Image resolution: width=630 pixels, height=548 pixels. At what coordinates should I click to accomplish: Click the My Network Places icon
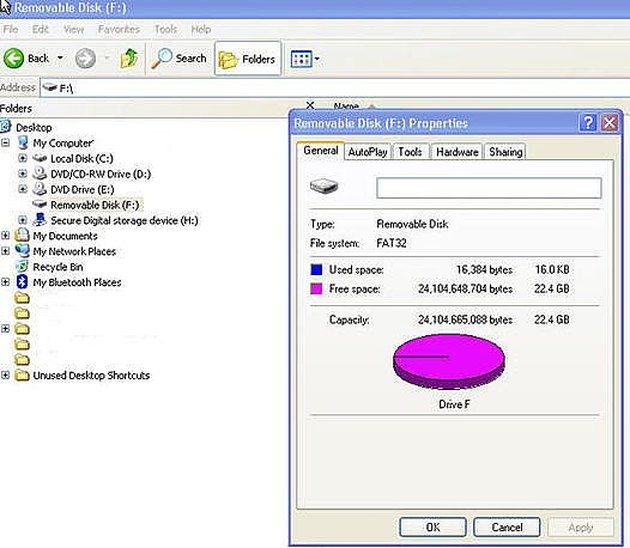click(22, 251)
